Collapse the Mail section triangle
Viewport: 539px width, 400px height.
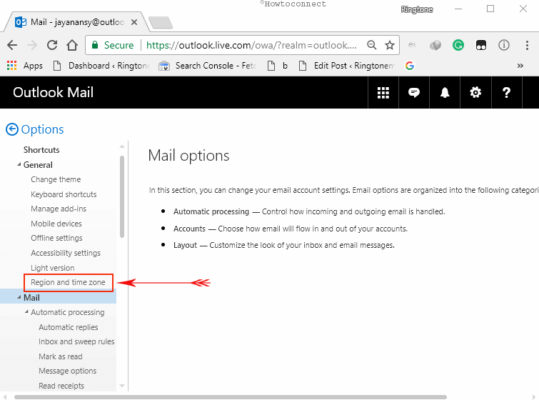pos(19,297)
